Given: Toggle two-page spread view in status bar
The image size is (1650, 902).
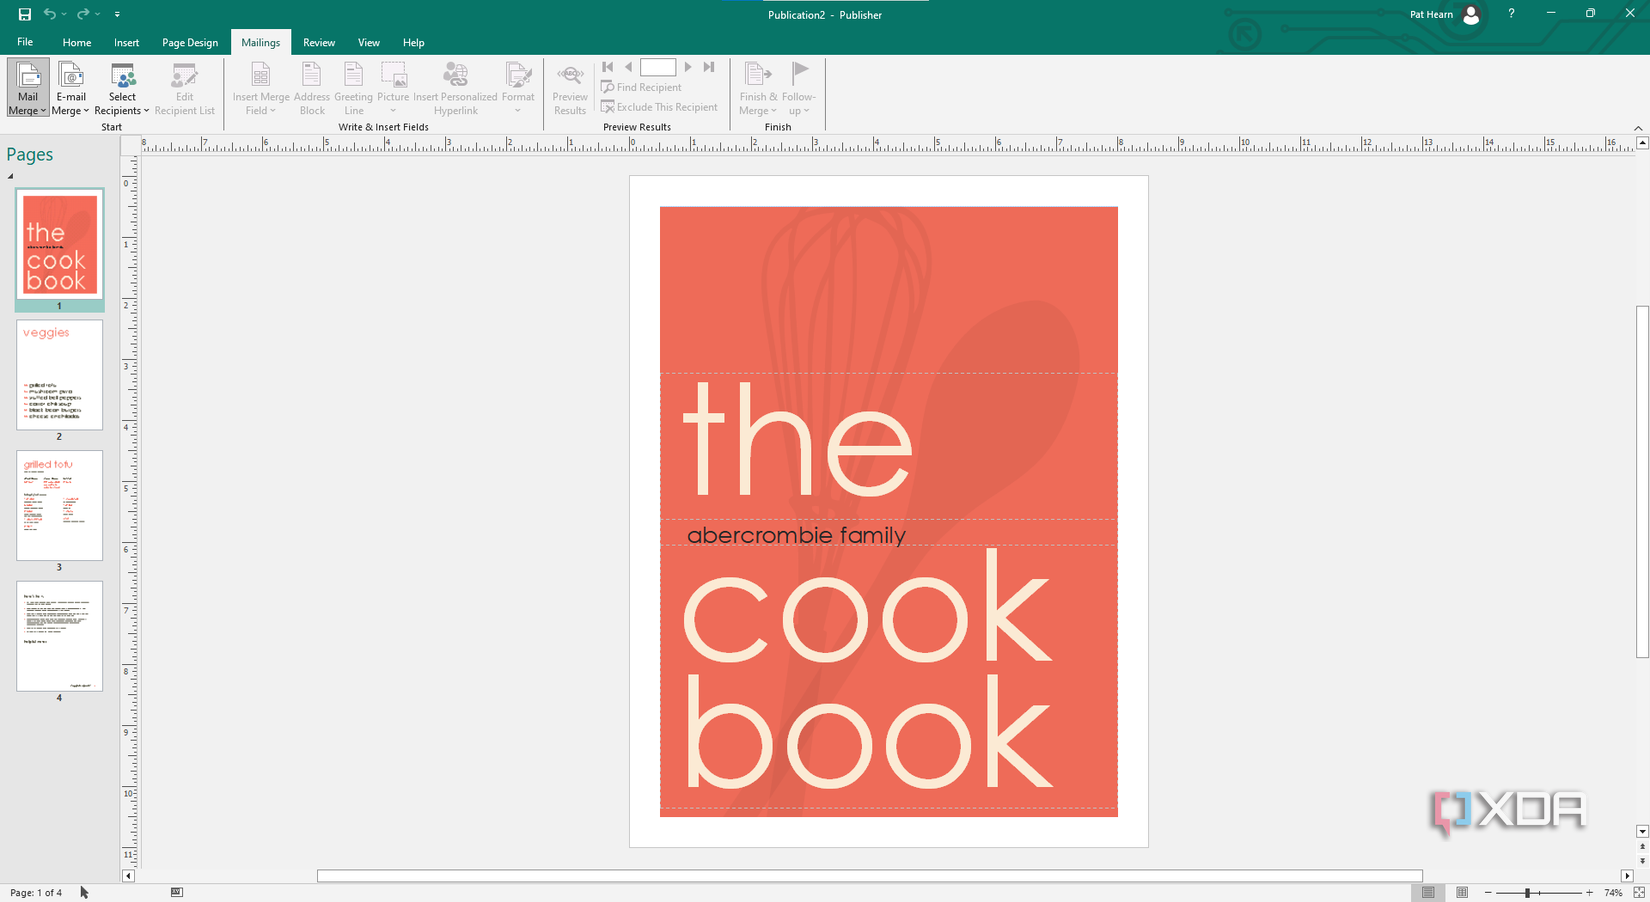Looking at the screenshot, I should (x=1462, y=892).
